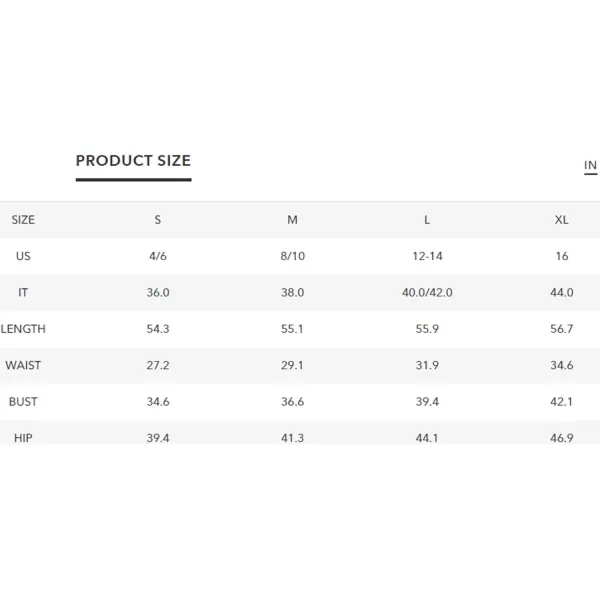The height and width of the screenshot is (600, 600).
Task: Click the BUST row label
Action: pyautogui.click(x=23, y=401)
